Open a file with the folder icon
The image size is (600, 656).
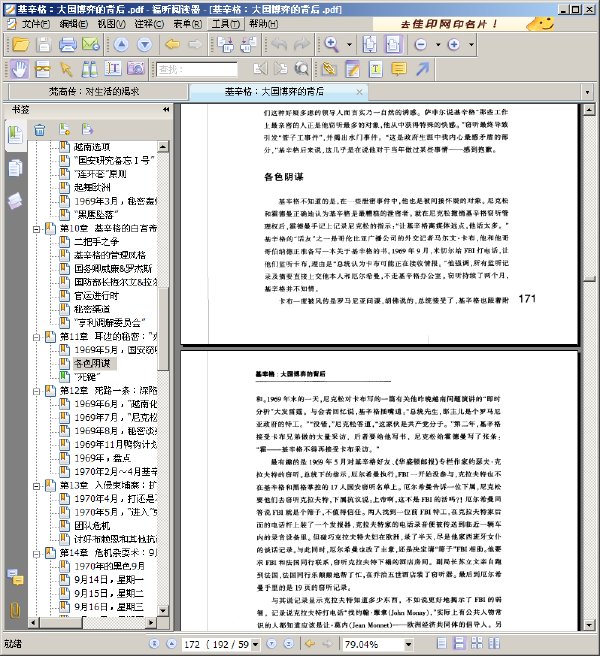tap(21, 44)
